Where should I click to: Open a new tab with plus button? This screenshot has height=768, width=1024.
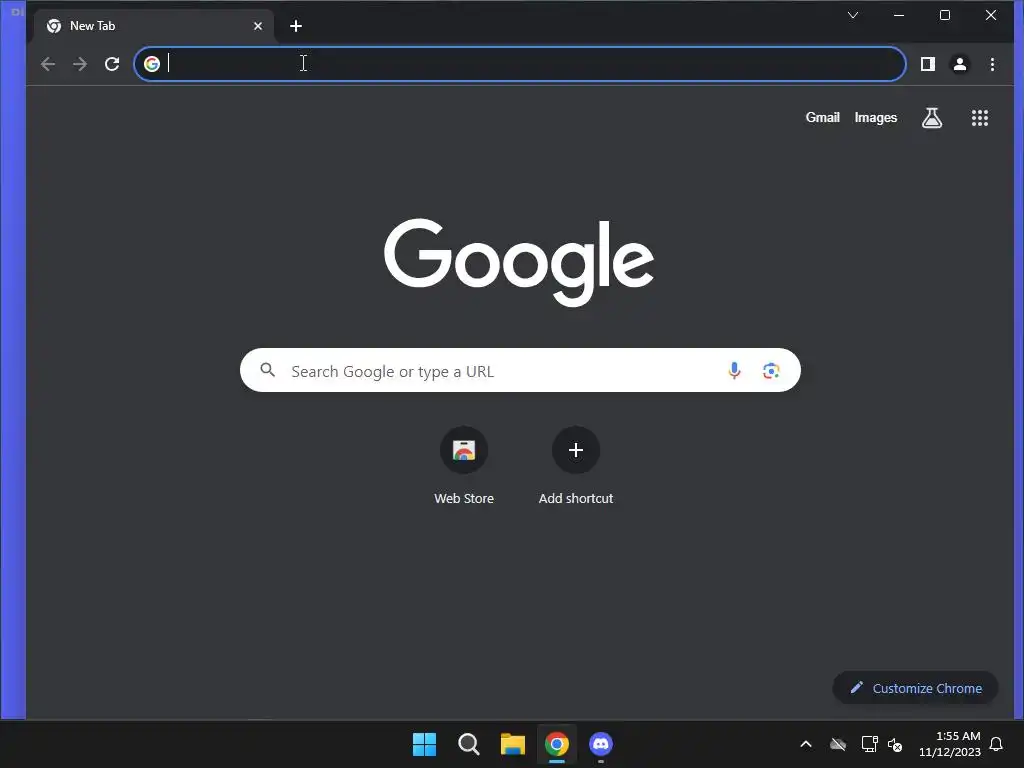coord(296,26)
